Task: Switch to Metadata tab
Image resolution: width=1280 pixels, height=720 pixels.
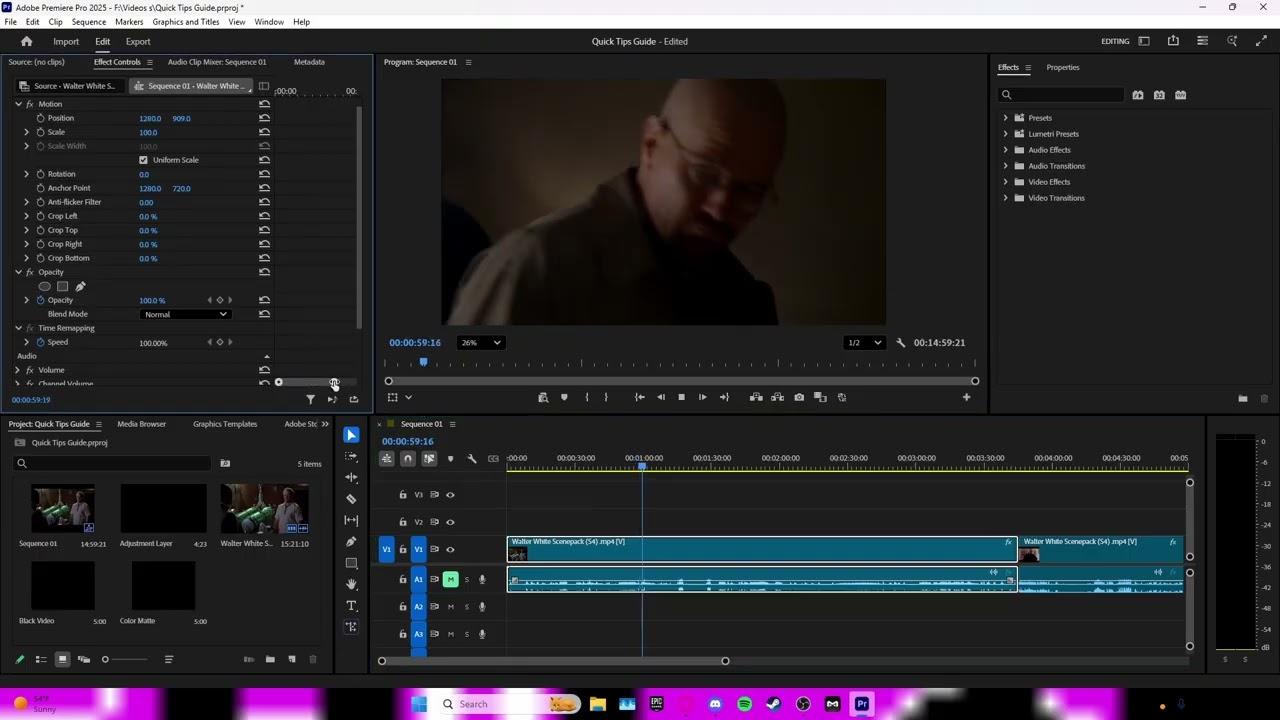Action: pyautogui.click(x=309, y=62)
